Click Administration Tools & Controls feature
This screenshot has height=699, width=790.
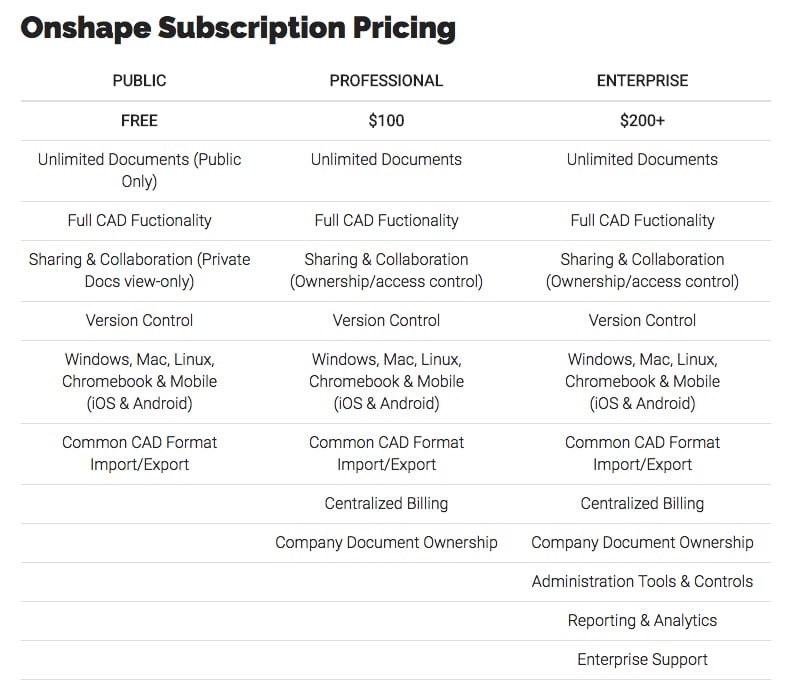click(642, 581)
